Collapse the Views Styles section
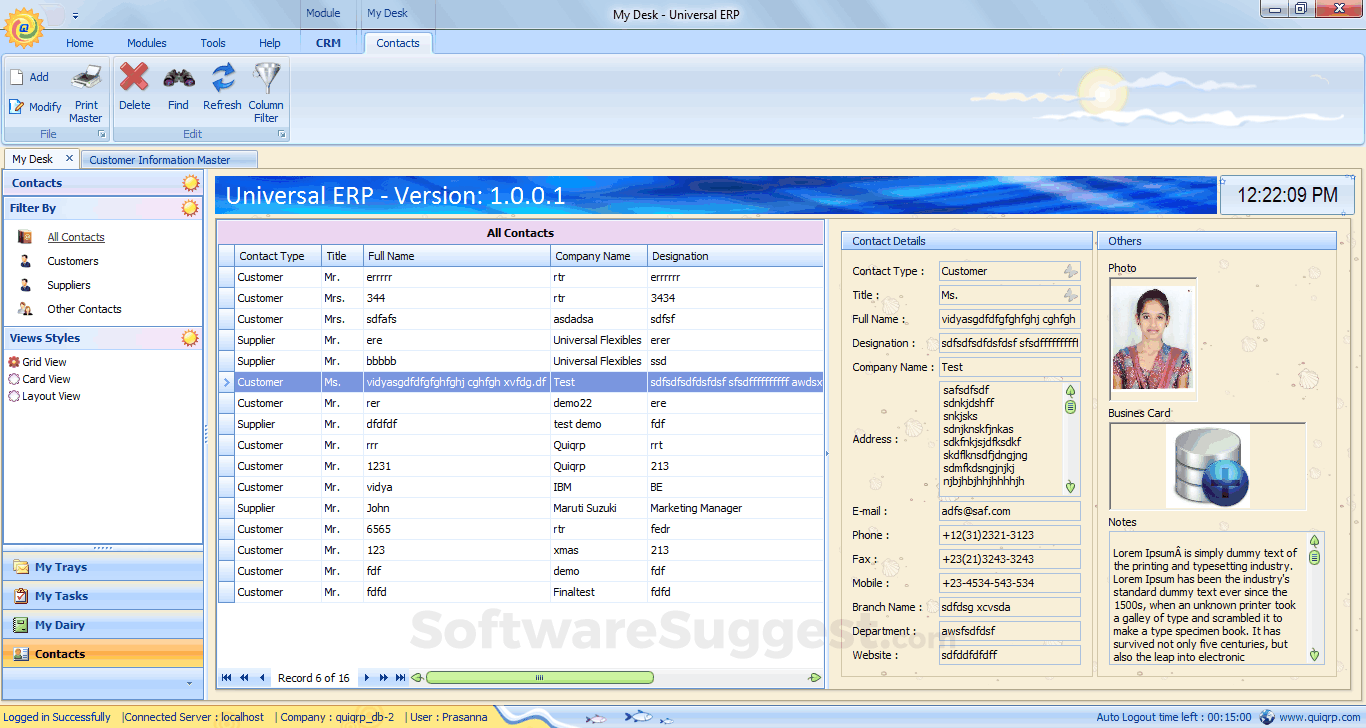Viewport: 1366px width, 728px height. coord(190,338)
